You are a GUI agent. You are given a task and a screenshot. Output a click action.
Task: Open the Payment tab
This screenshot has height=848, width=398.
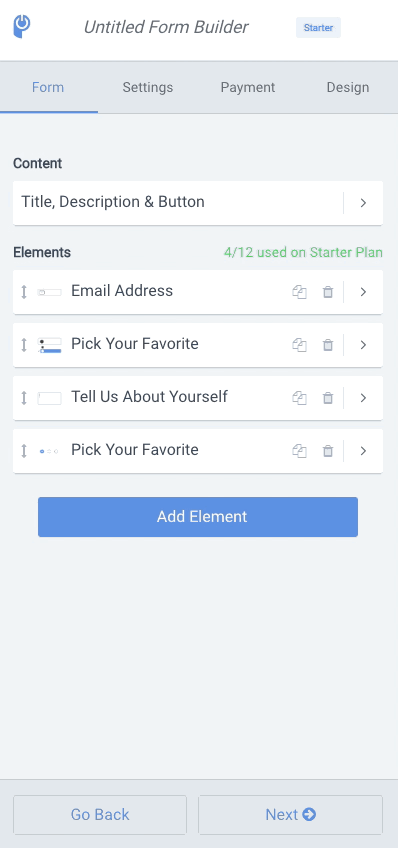tap(248, 88)
